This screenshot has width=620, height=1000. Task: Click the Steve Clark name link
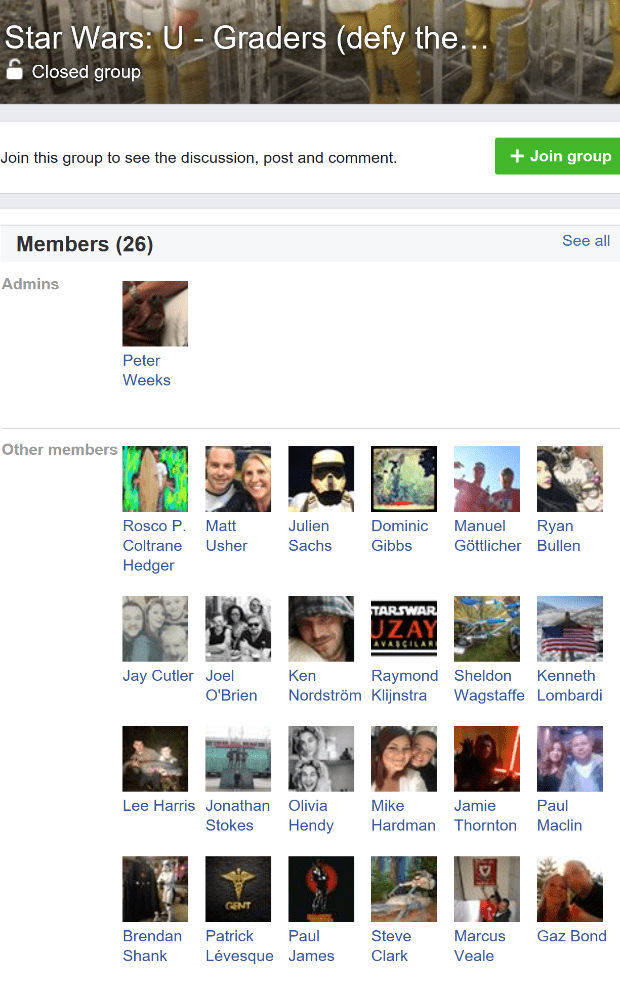(391, 946)
